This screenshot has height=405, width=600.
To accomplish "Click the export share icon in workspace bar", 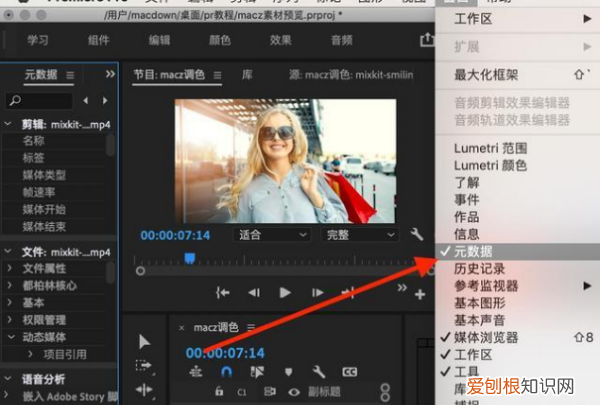I will click(x=427, y=39).
